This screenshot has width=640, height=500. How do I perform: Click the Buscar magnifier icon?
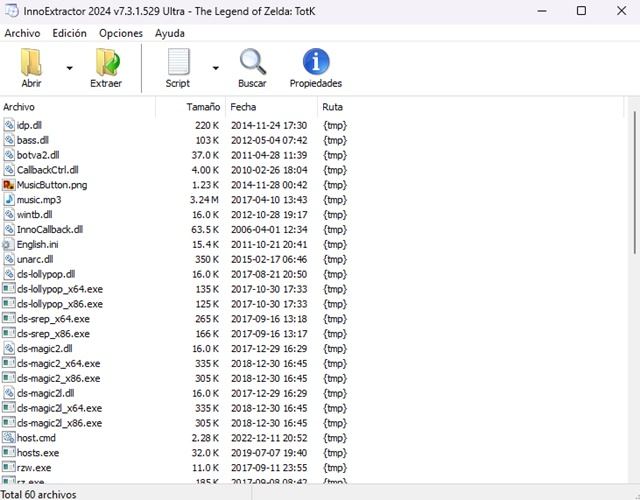point(253,62)
